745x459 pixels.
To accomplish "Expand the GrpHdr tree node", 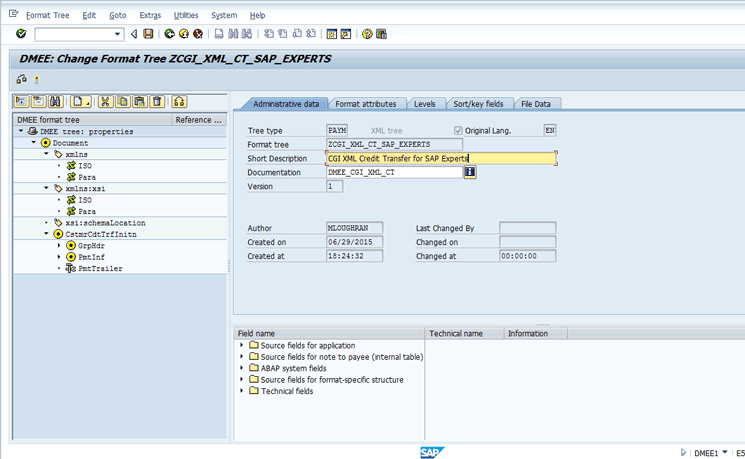I will coord(59,245).
